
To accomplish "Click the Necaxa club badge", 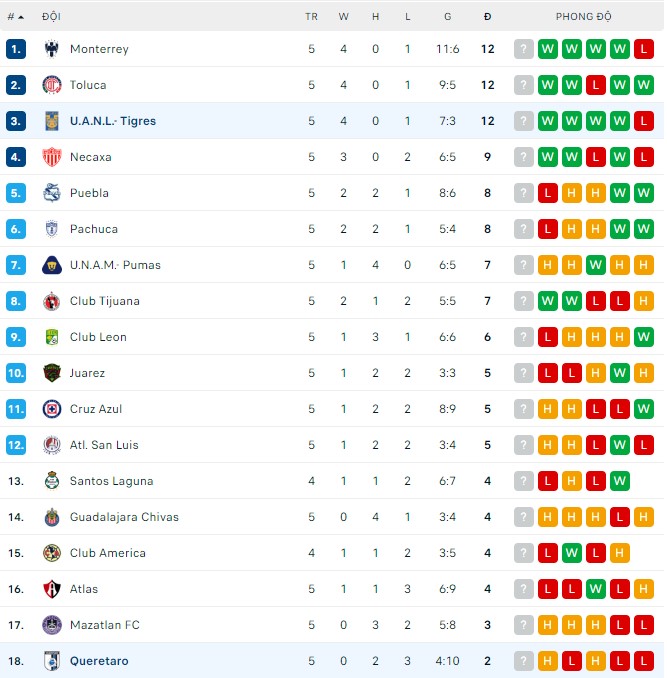I will point(52,157).
